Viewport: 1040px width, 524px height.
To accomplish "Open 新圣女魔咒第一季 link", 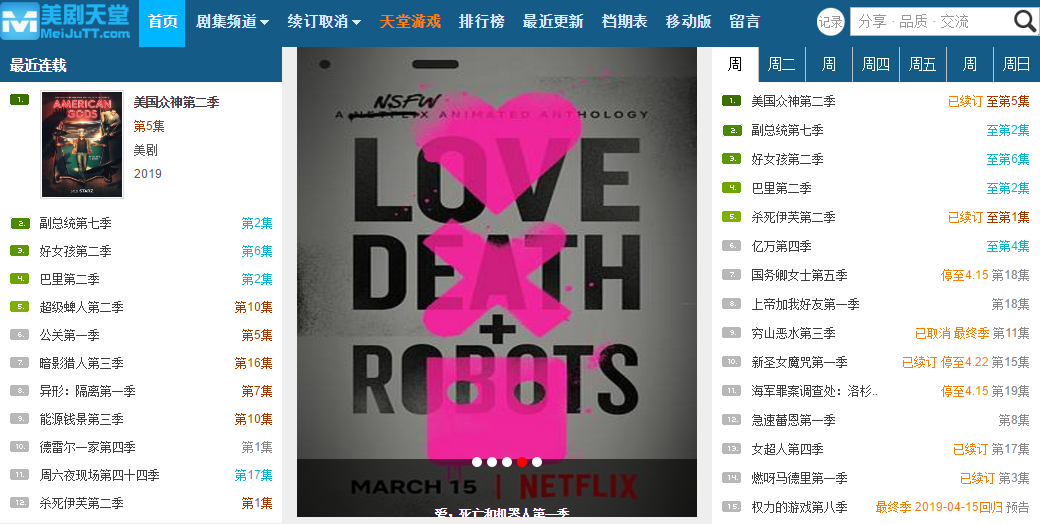I will (799, 362).
